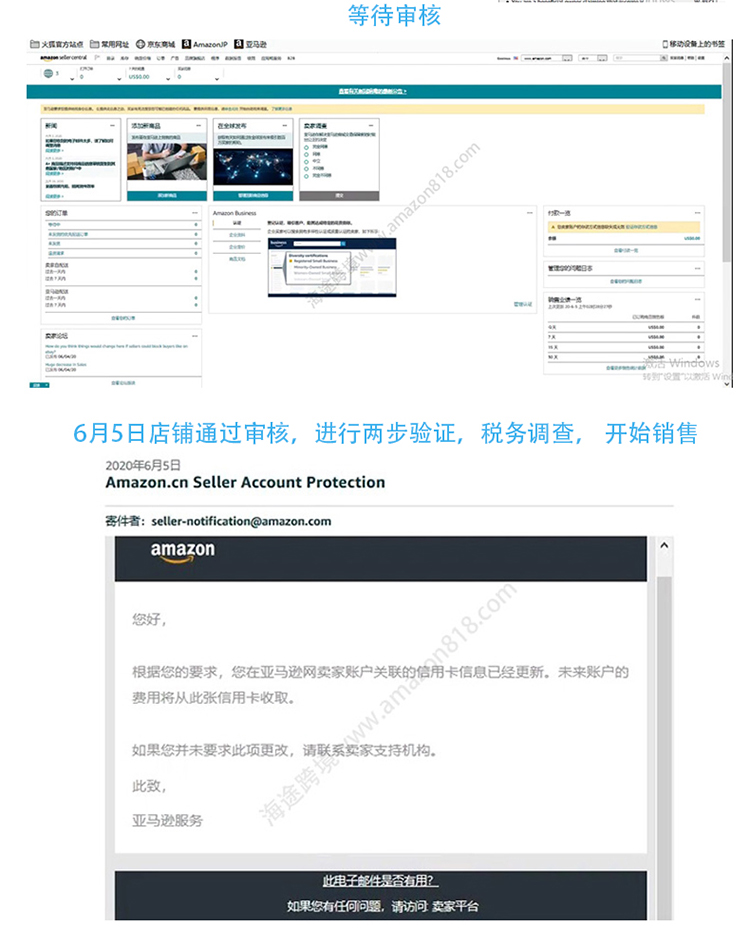This screenshot has height=935, width=750.
Task: Select the 不同意 survey option
Action: (306, 168)
